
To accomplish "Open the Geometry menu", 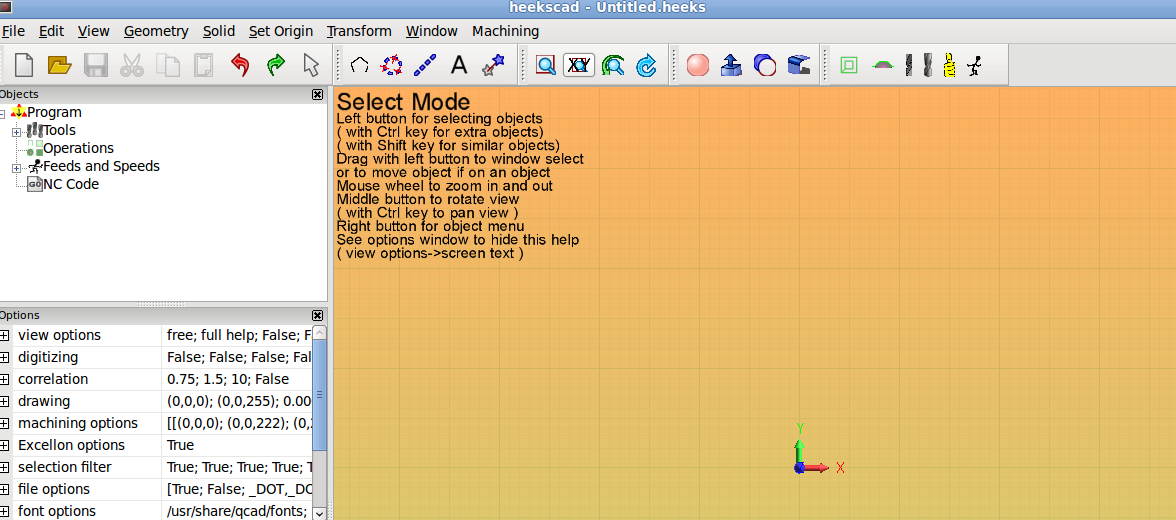I will click(x=156, y=31).
